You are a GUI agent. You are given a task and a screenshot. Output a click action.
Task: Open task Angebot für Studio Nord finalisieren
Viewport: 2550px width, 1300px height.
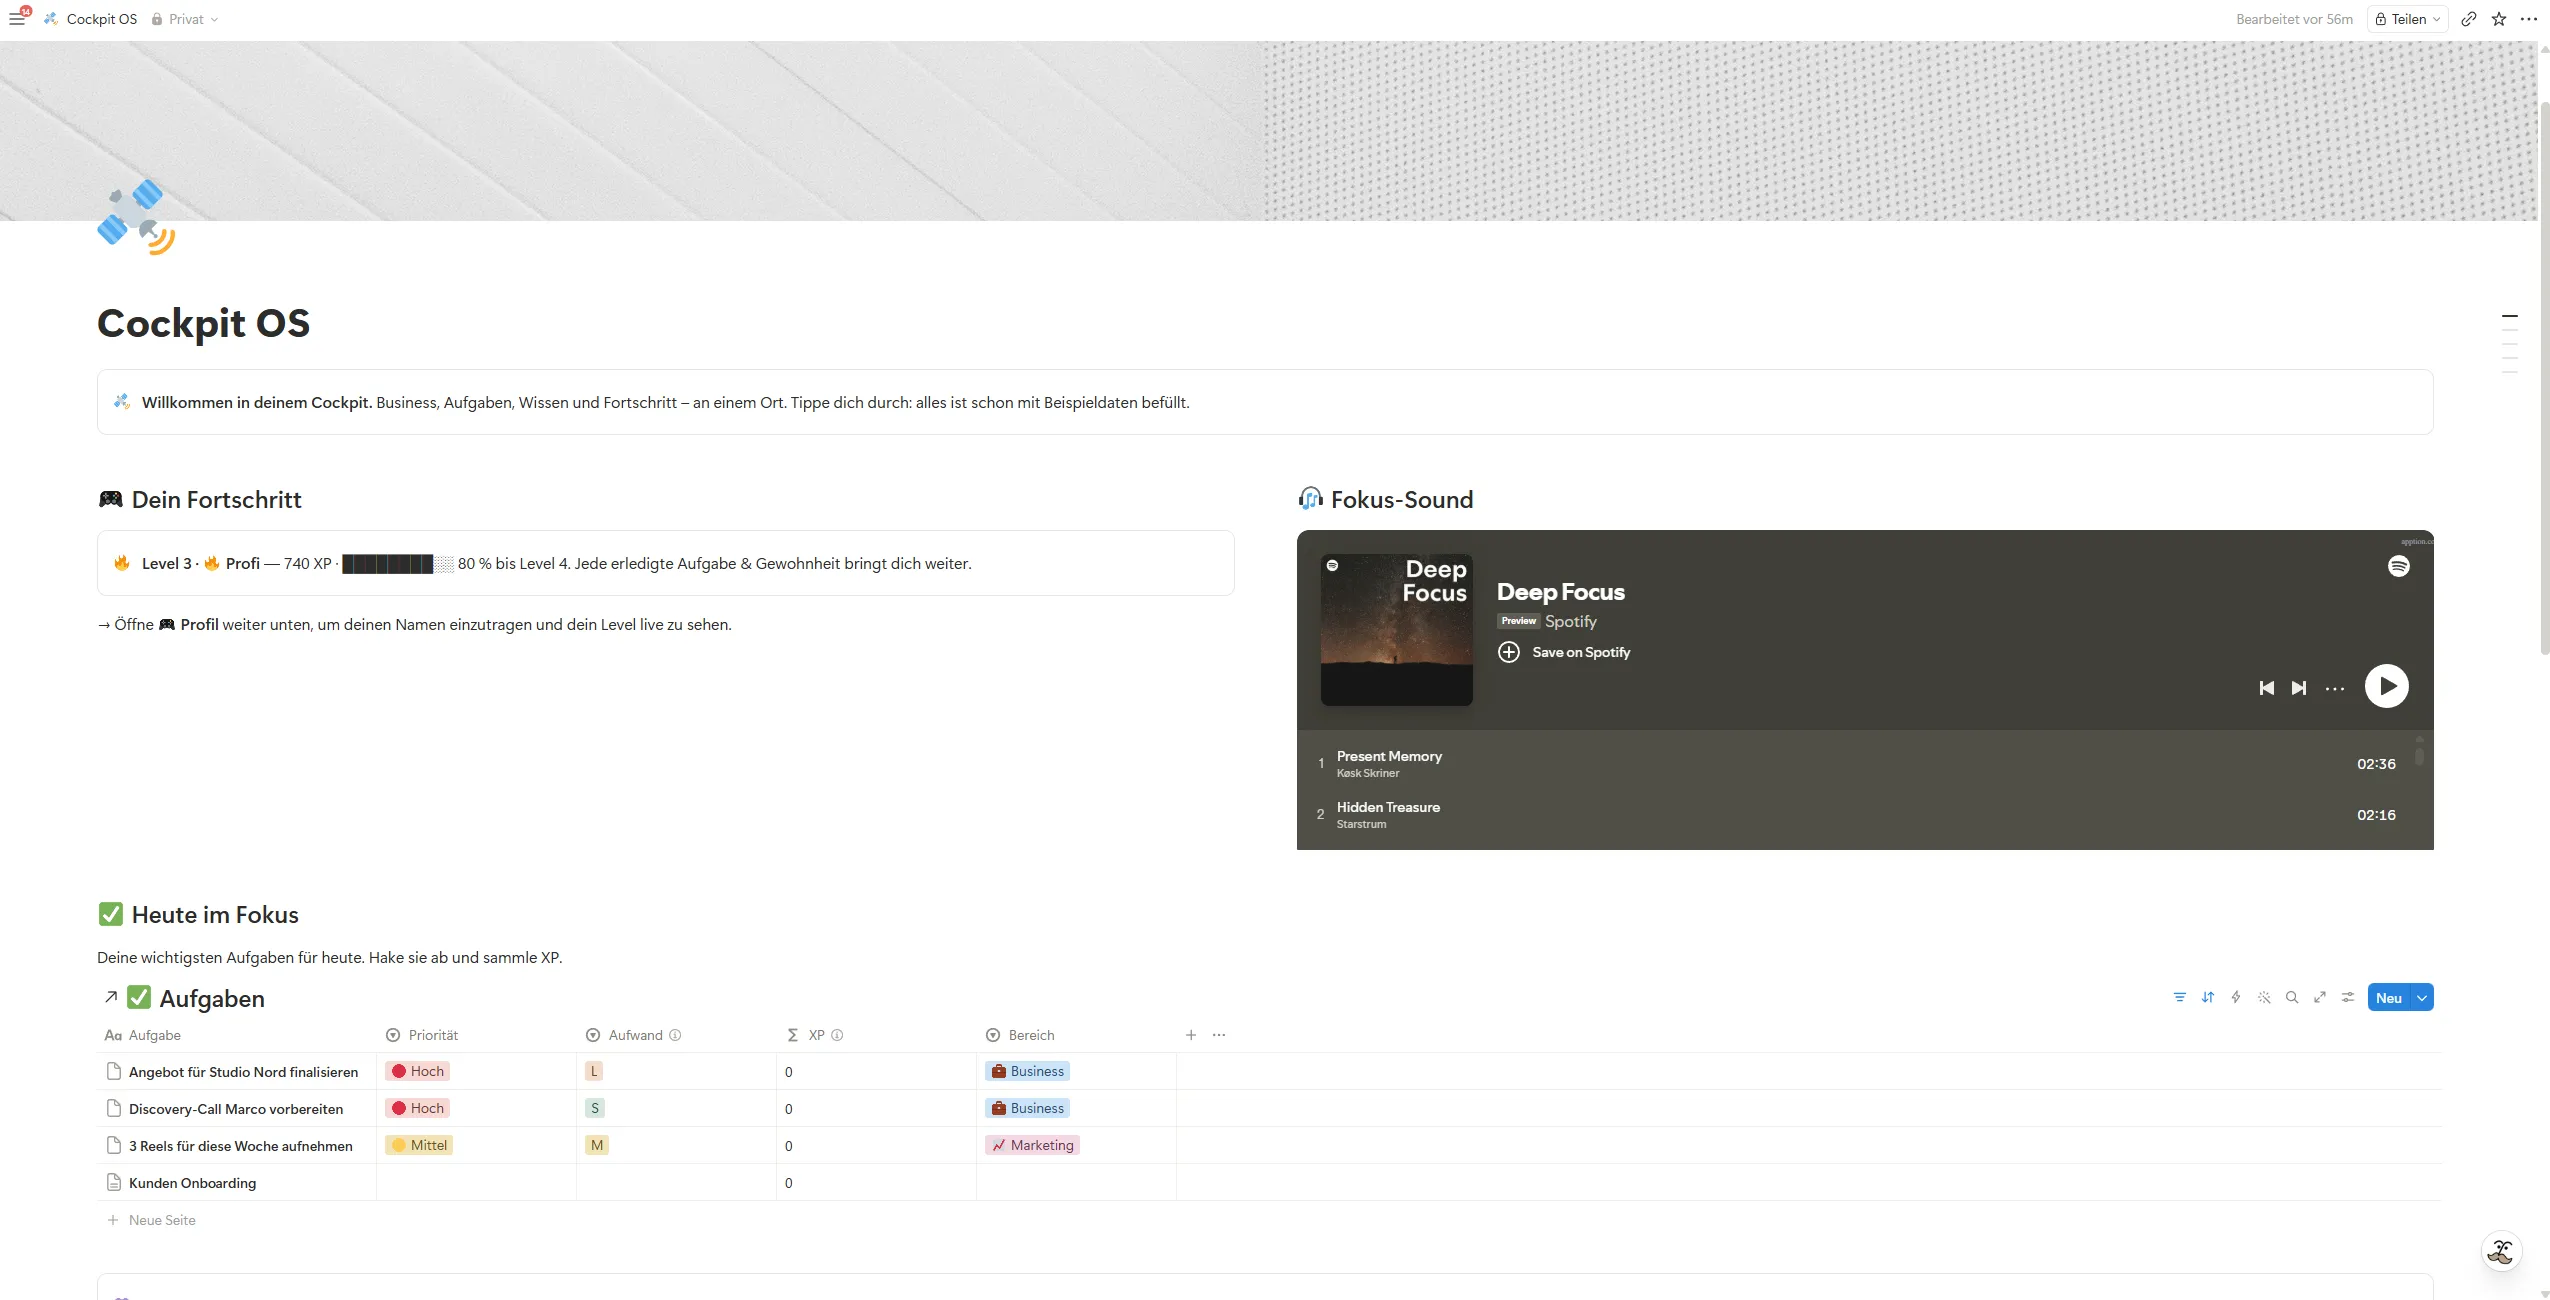pyautogui.click(x=243, y=1072)
